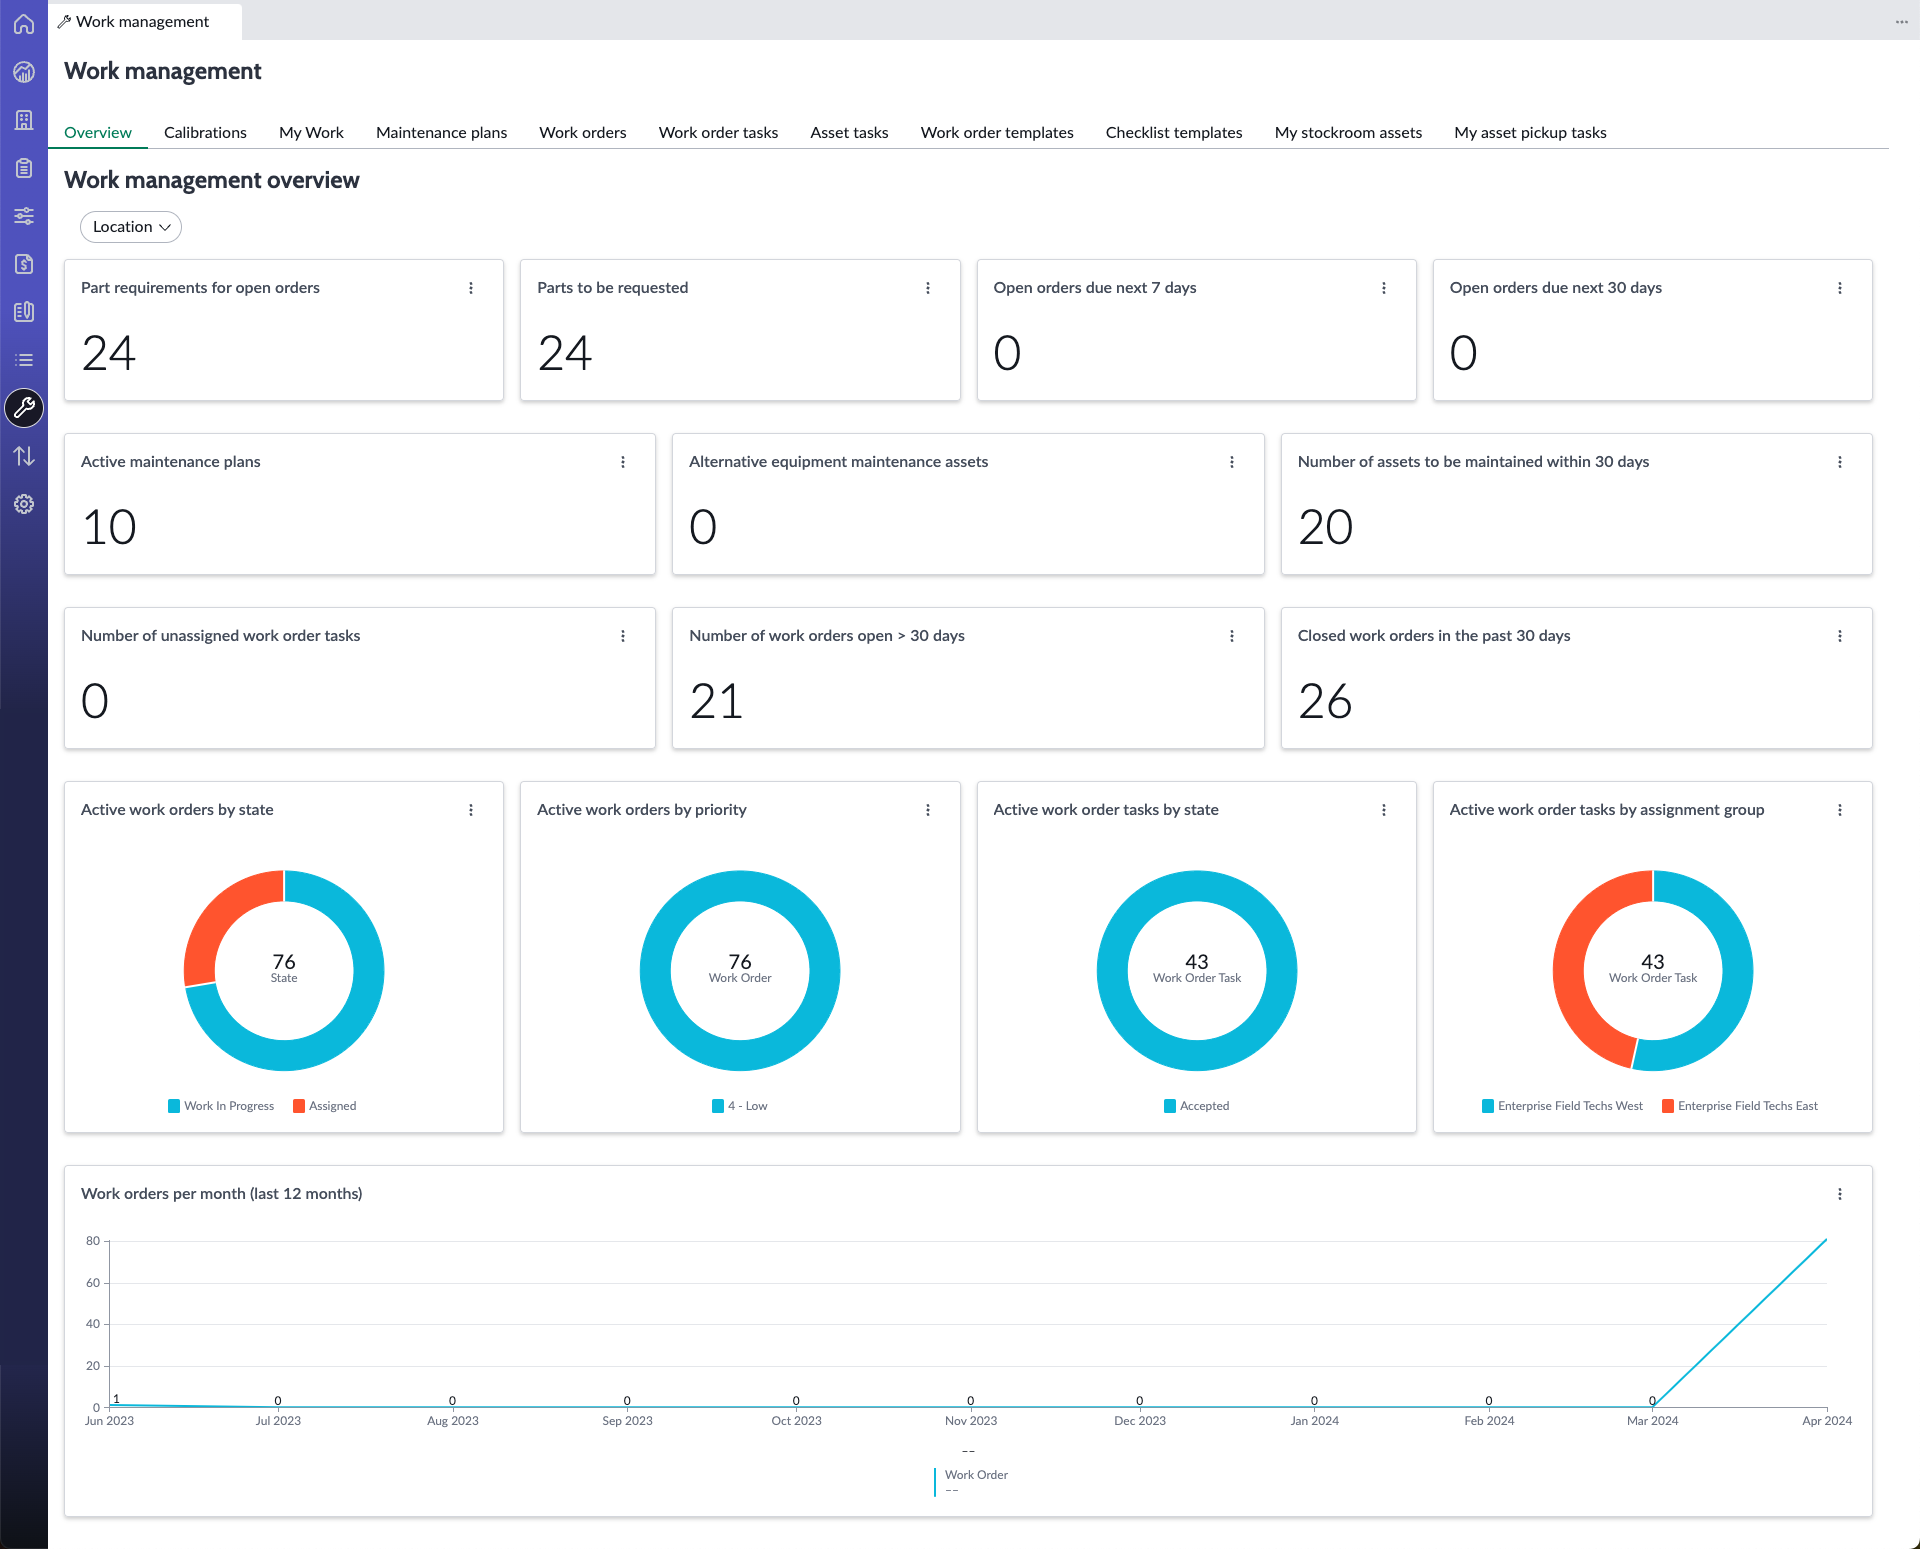
Task: Open the dashboard gauge icon in sidebar
Action: tap(24, 72)
